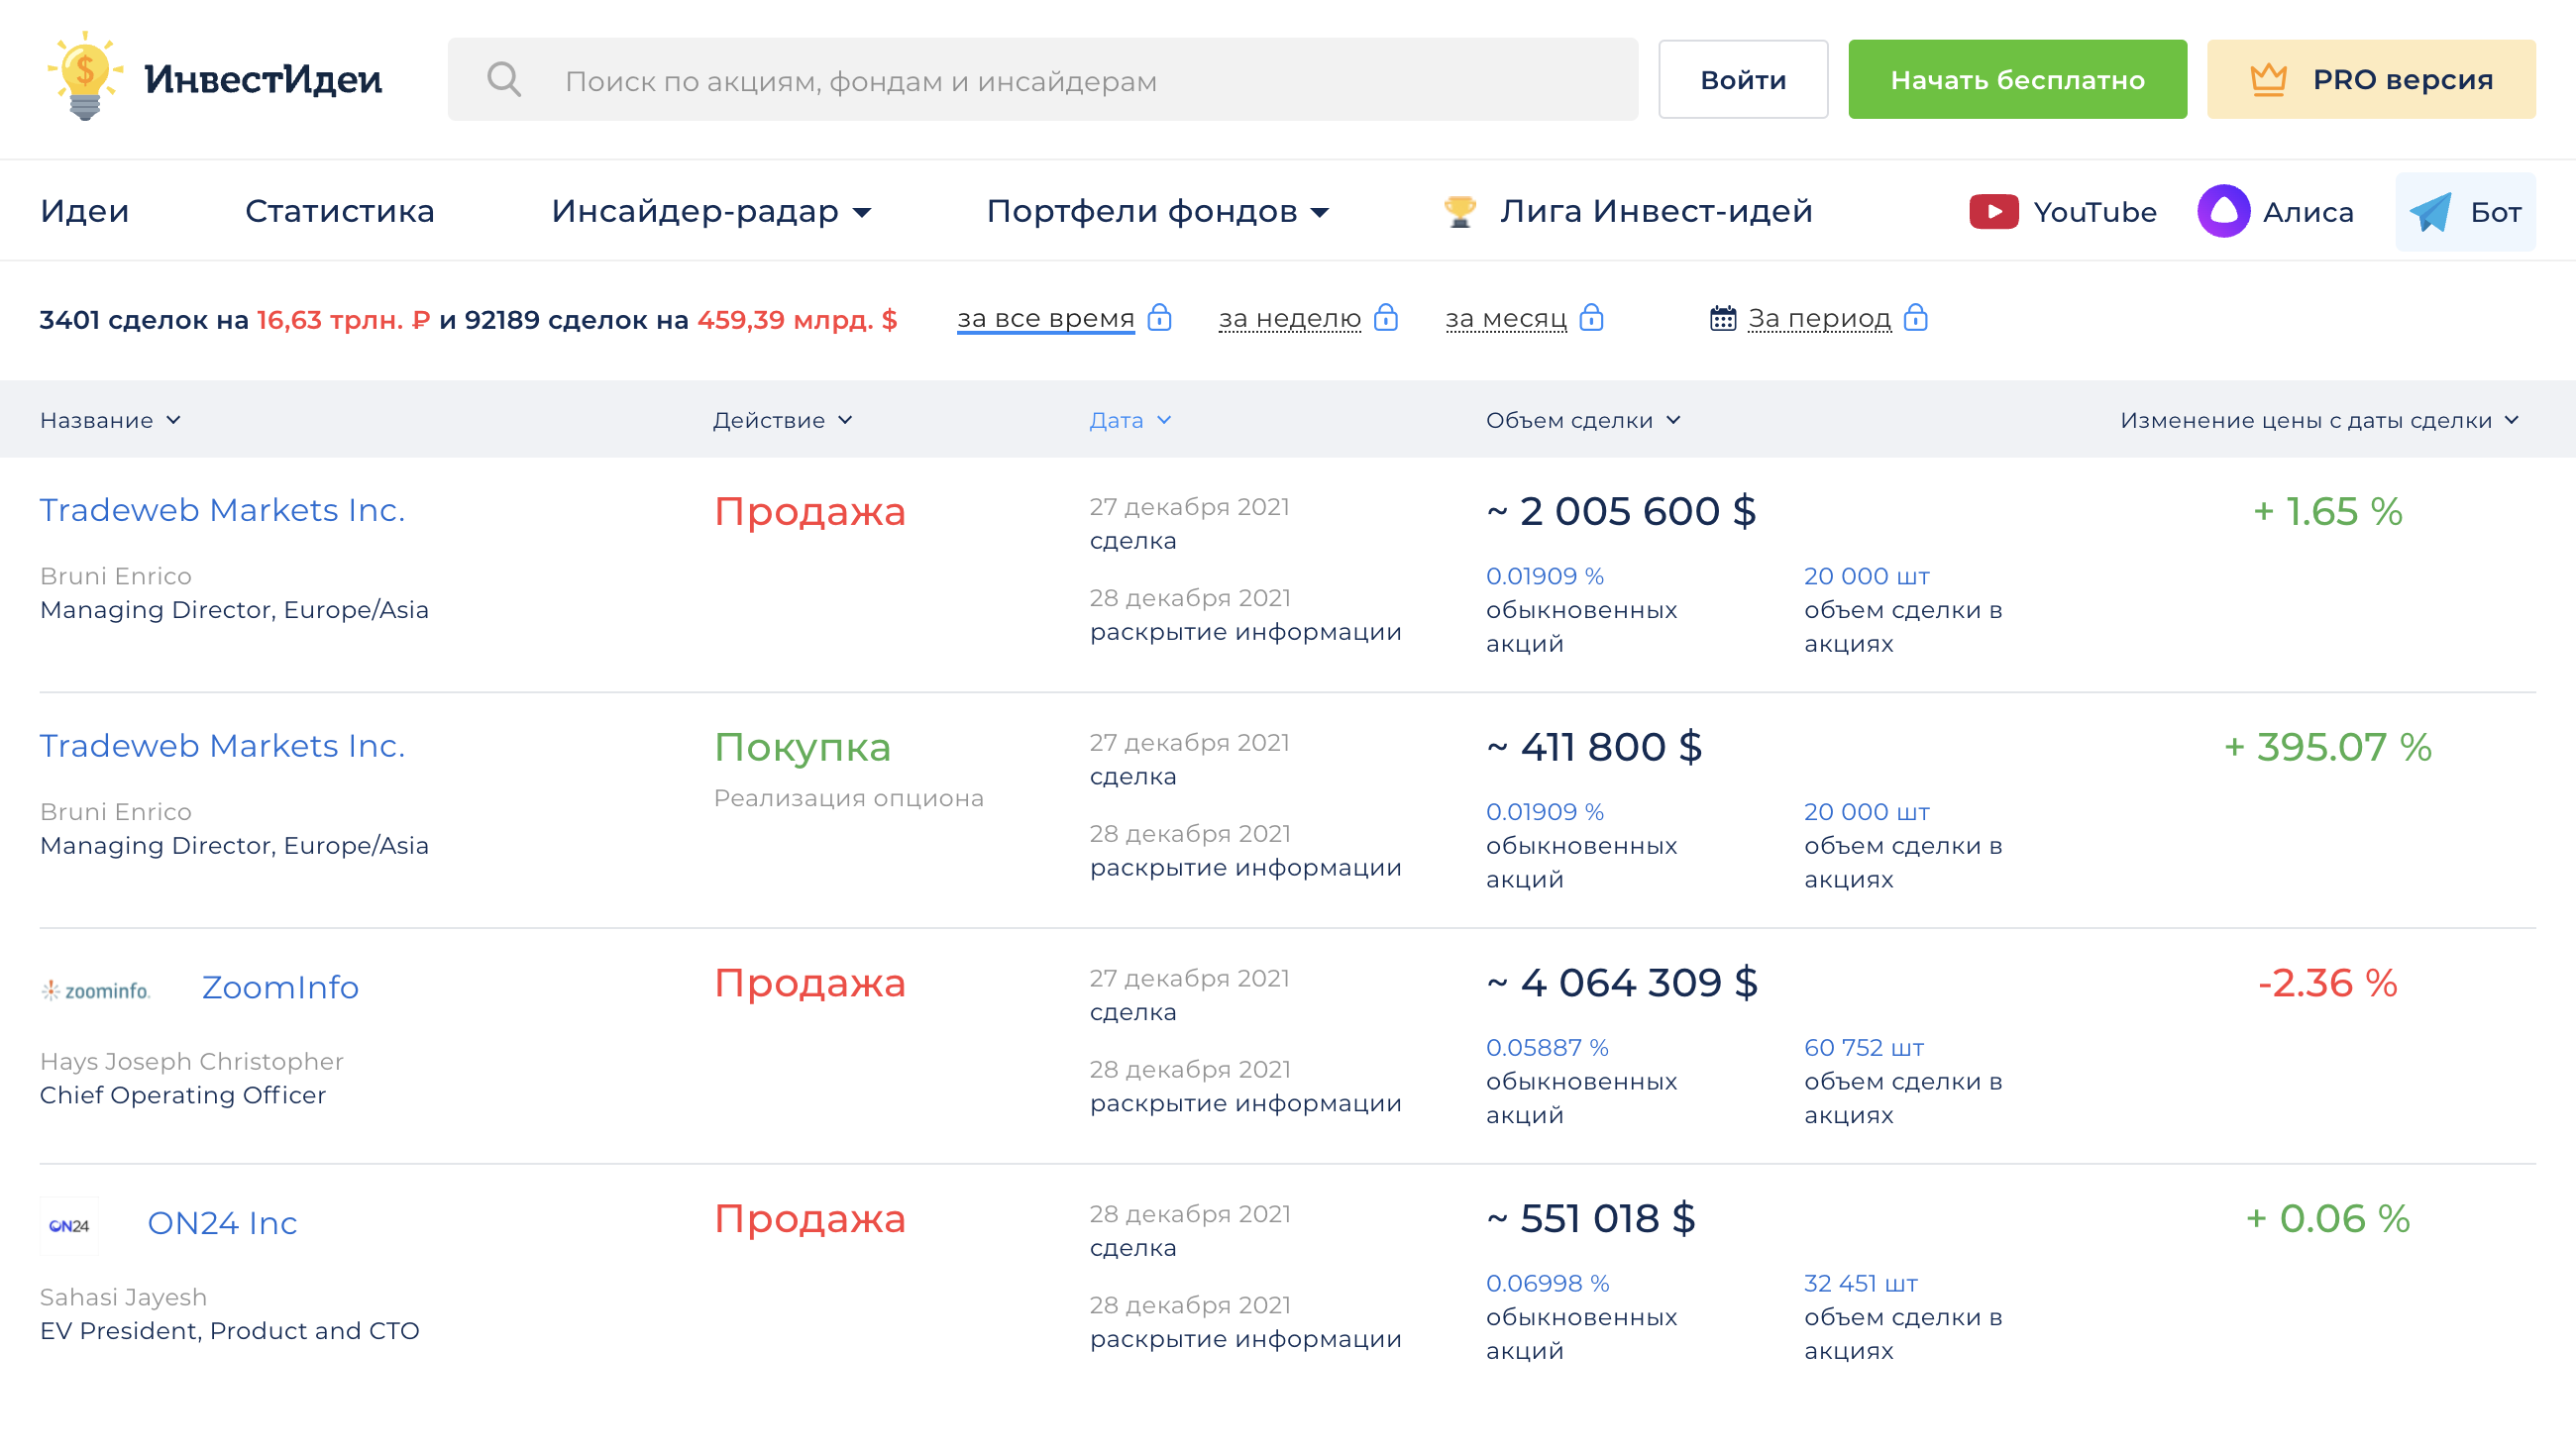Image resolution: width=2576 pixels, height=1454 pixels.
Task: Click the Telegram paper-plane Бот icon
Action: coord(2430,212)
